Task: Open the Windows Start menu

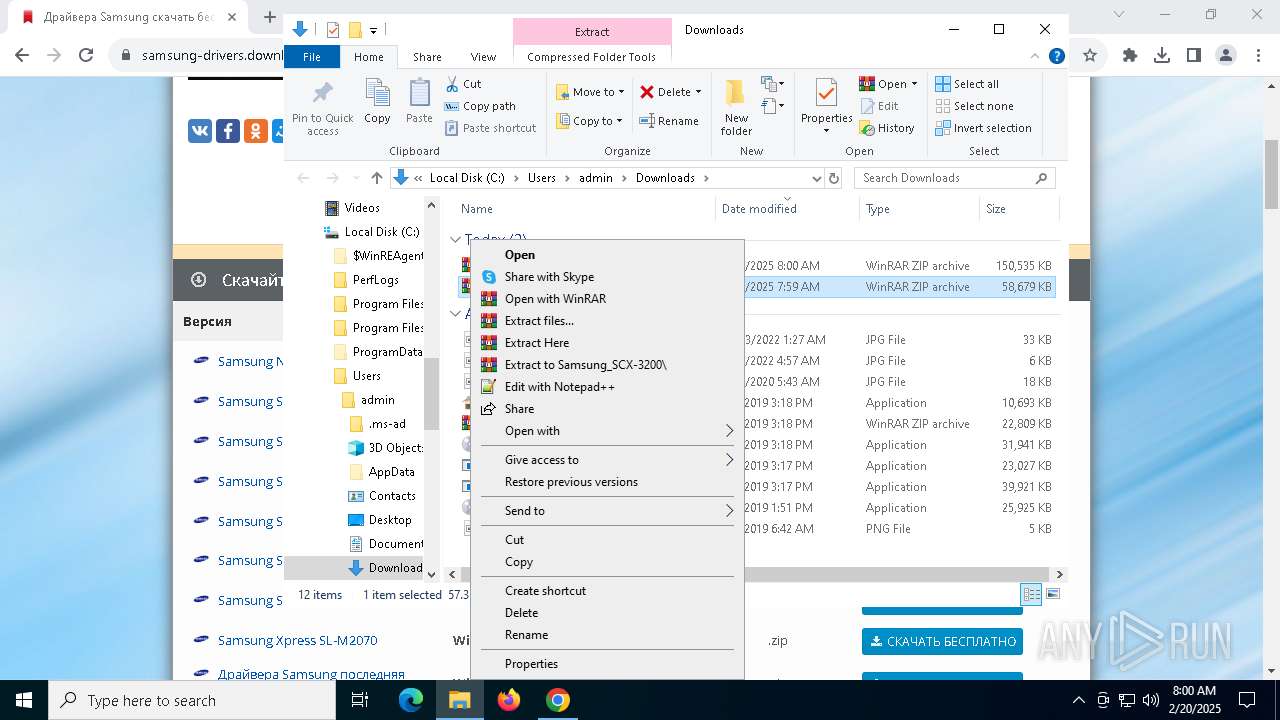Action: coord(24,700)
